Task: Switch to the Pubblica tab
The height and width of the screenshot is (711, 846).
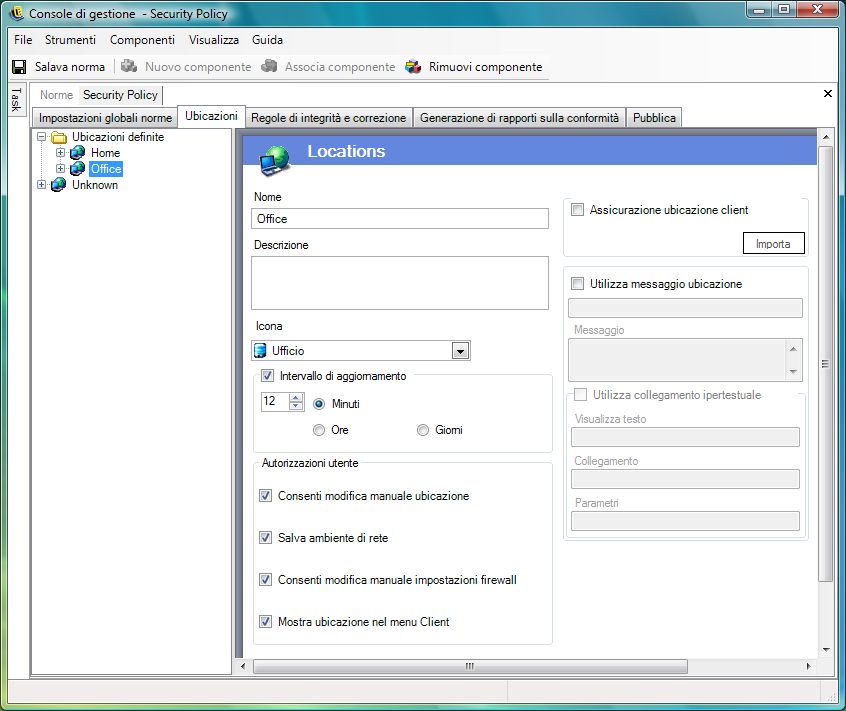Action: coord(654,118)
